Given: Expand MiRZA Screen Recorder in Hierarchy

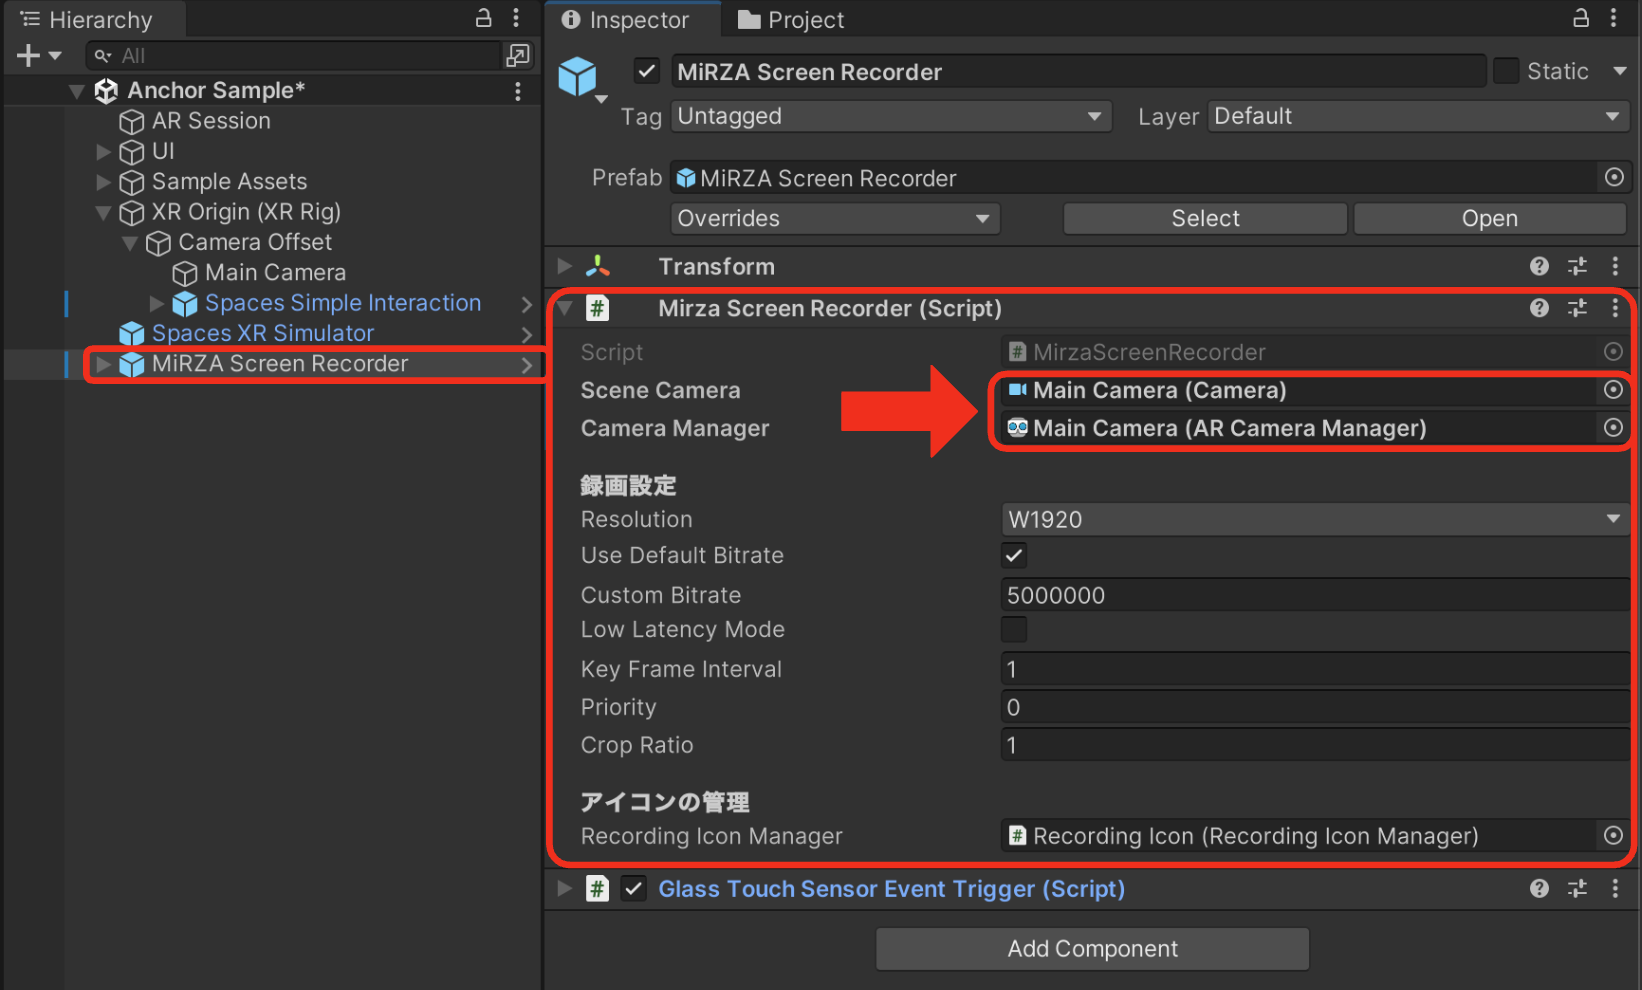Looking at the screenshot, I should (103, 365).
